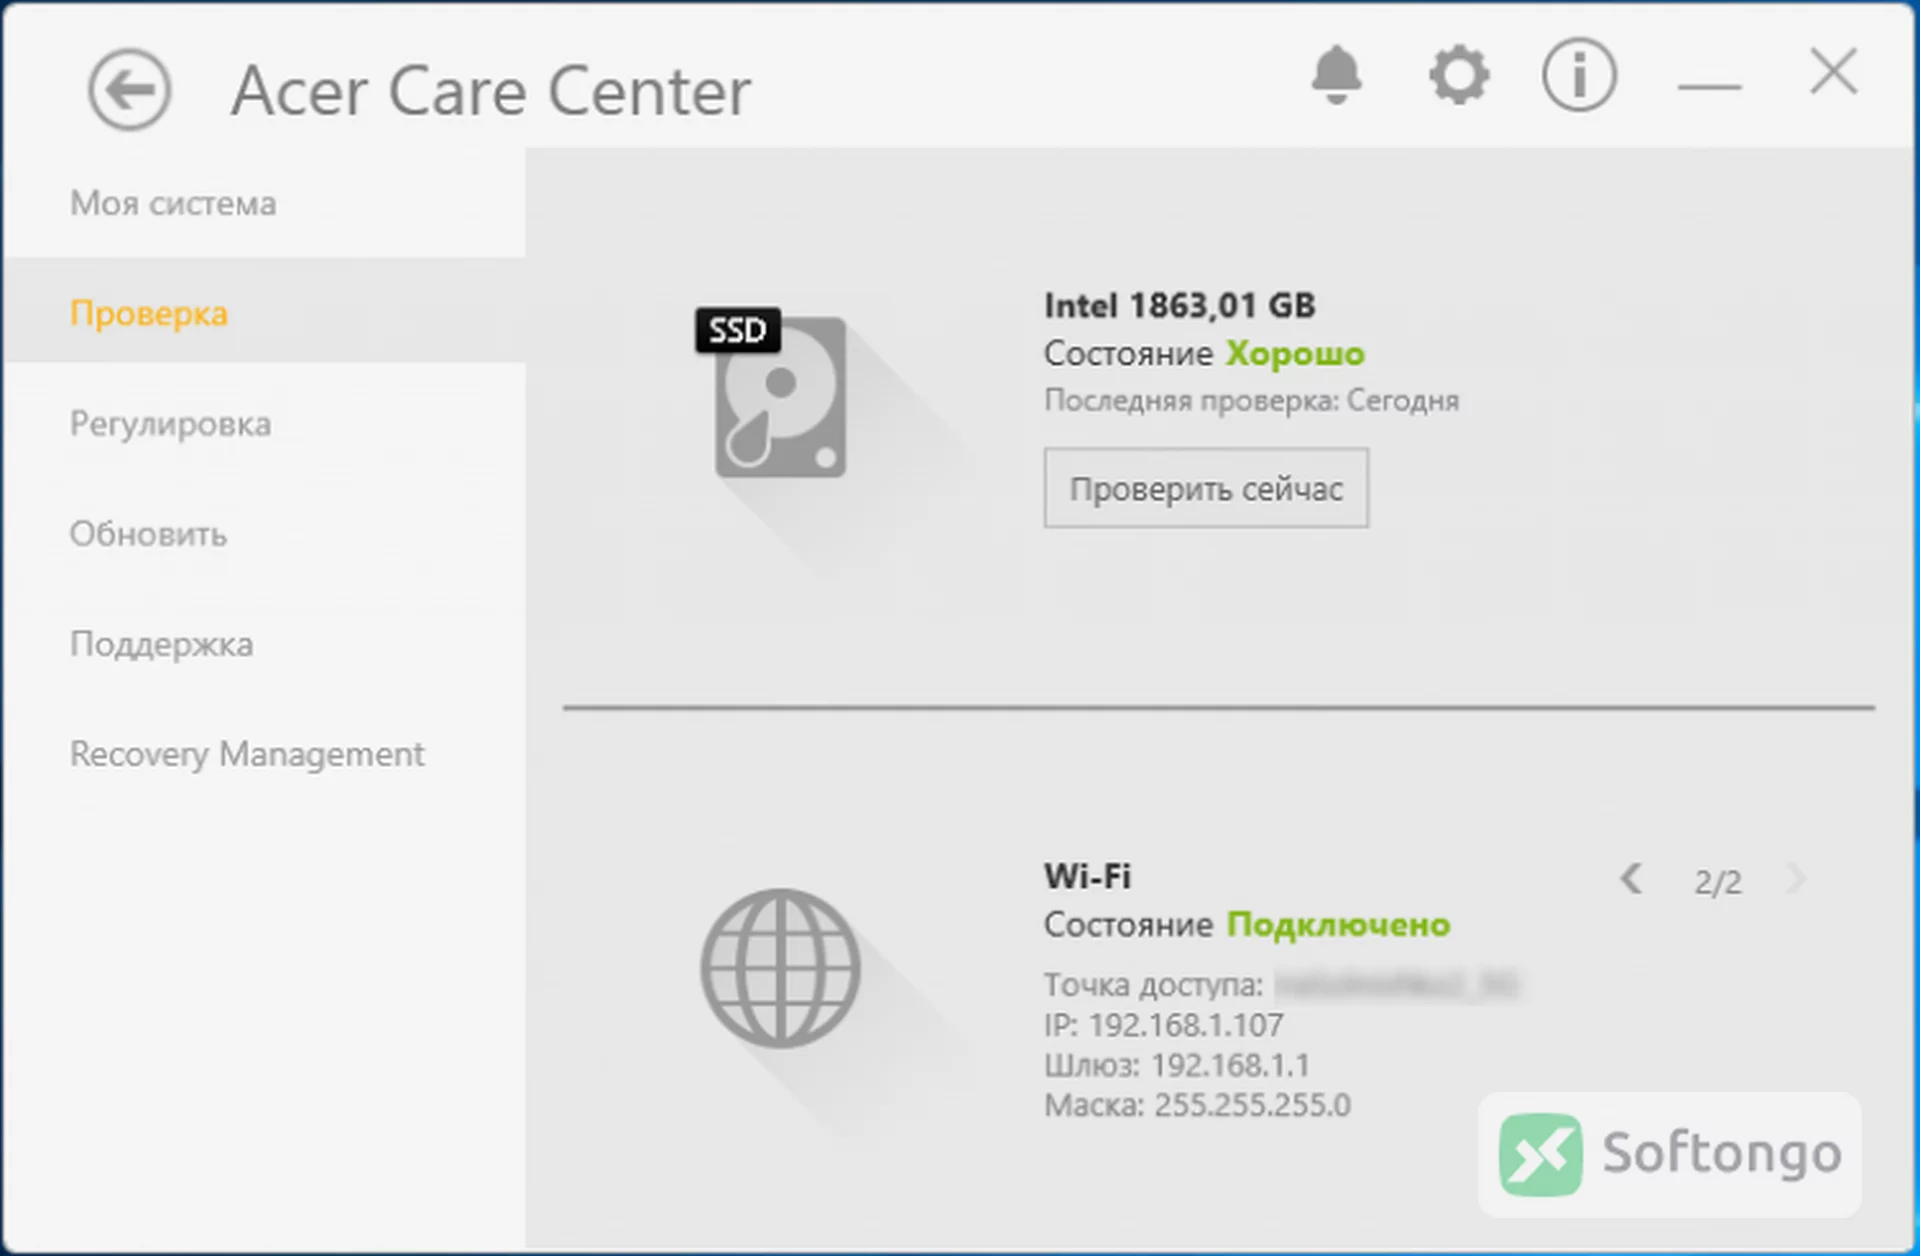The image size is (1920, 1256).
Task: Click the globe network icon
Action: point(780,968)
